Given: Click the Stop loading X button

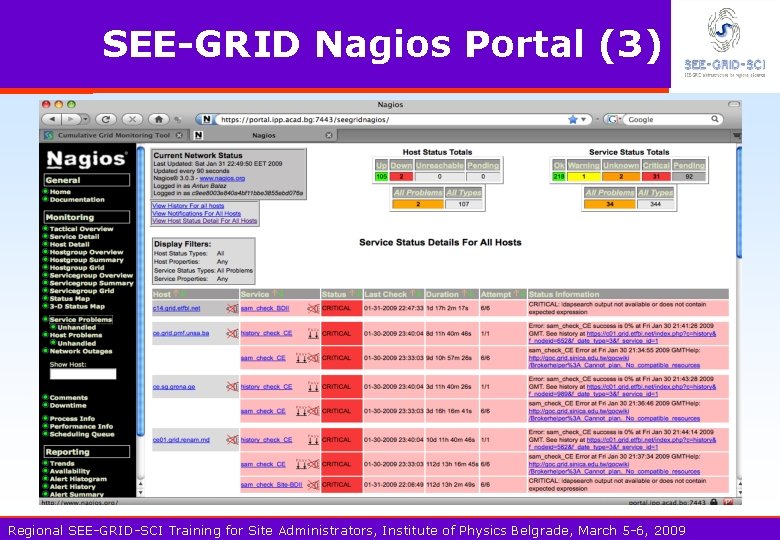Looking at the screenshot, I should tap(132, 119).
